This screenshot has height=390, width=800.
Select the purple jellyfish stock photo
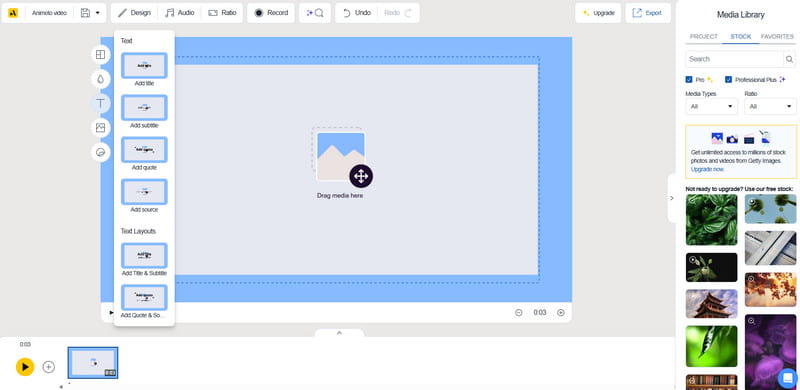click(770, 352)
